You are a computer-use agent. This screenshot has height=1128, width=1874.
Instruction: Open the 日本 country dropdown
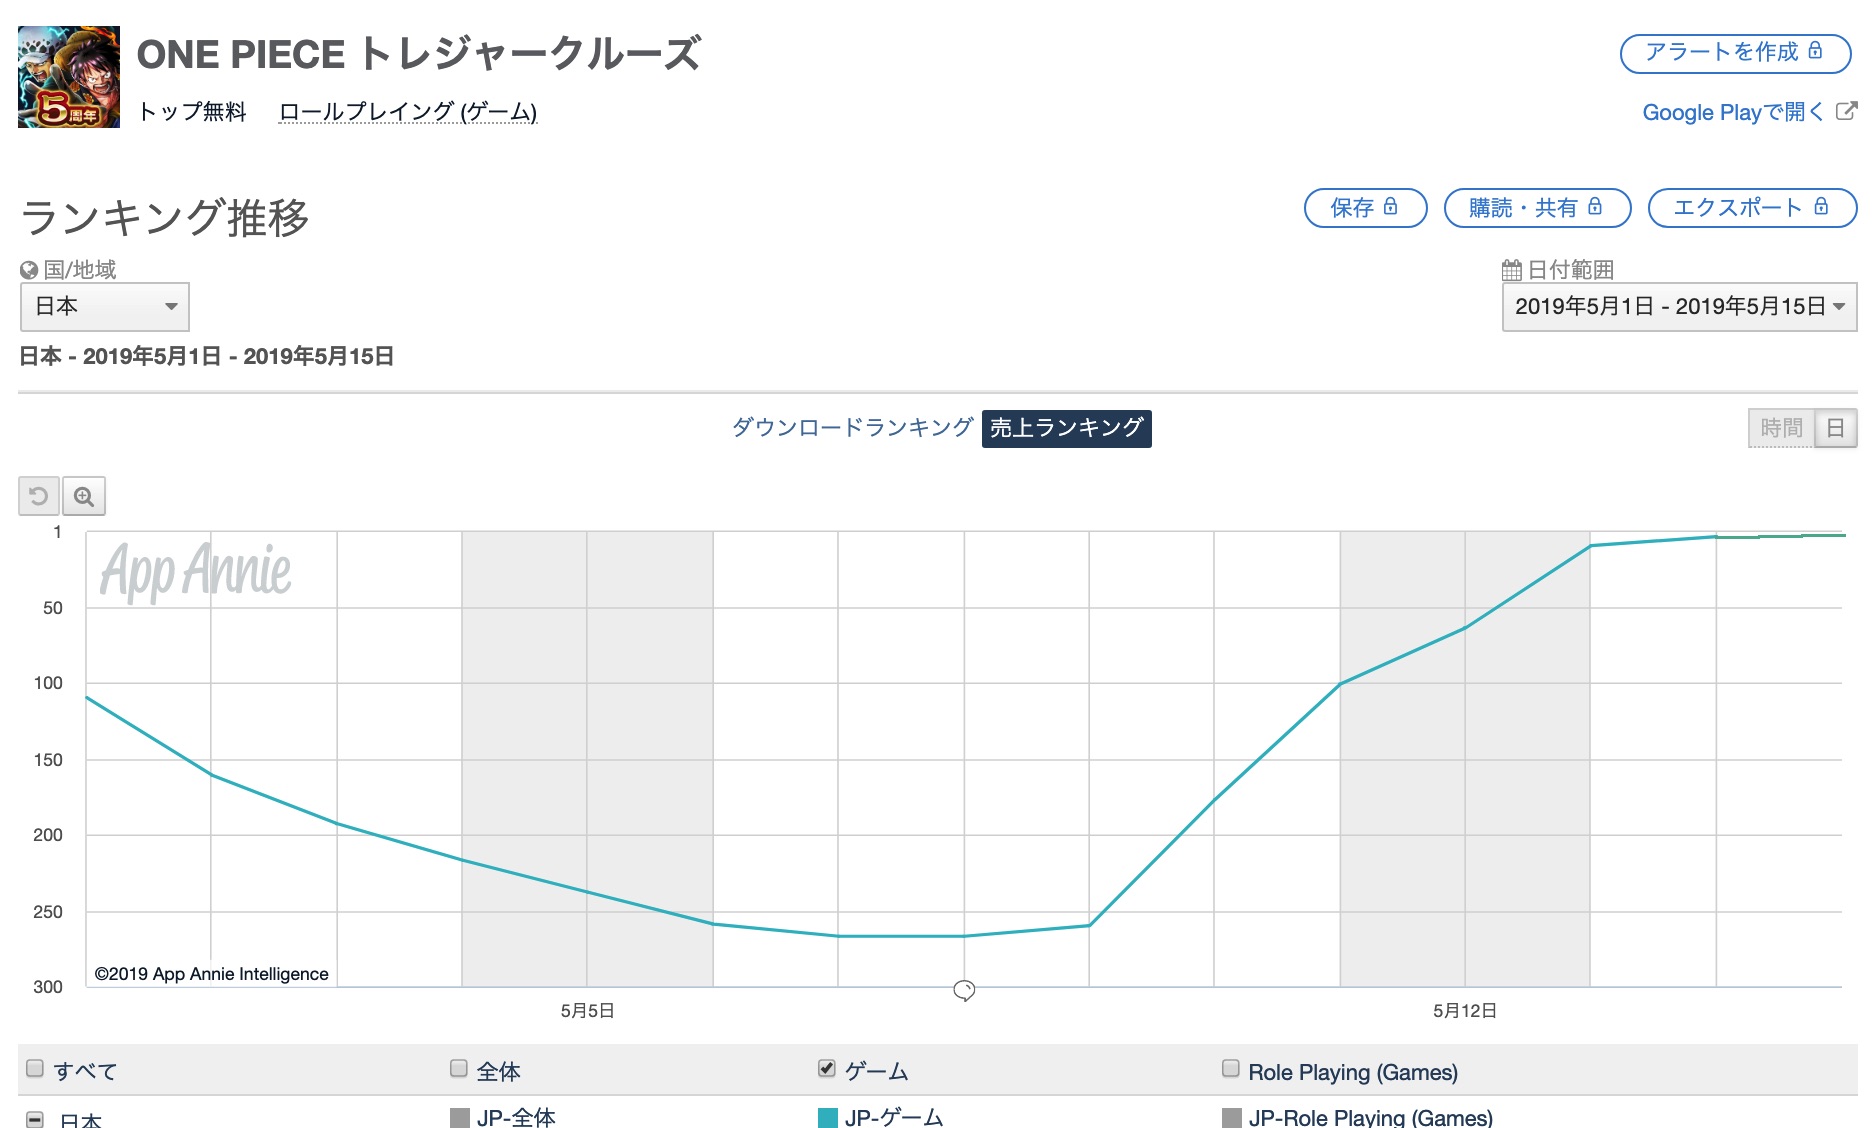tap(105, 306)
